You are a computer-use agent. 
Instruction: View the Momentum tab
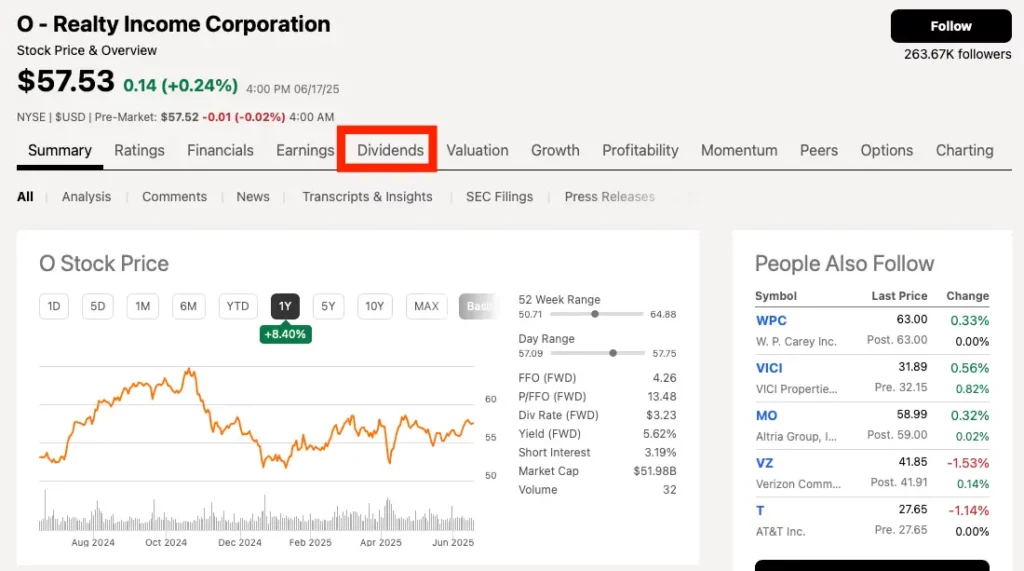coord(739,150)
